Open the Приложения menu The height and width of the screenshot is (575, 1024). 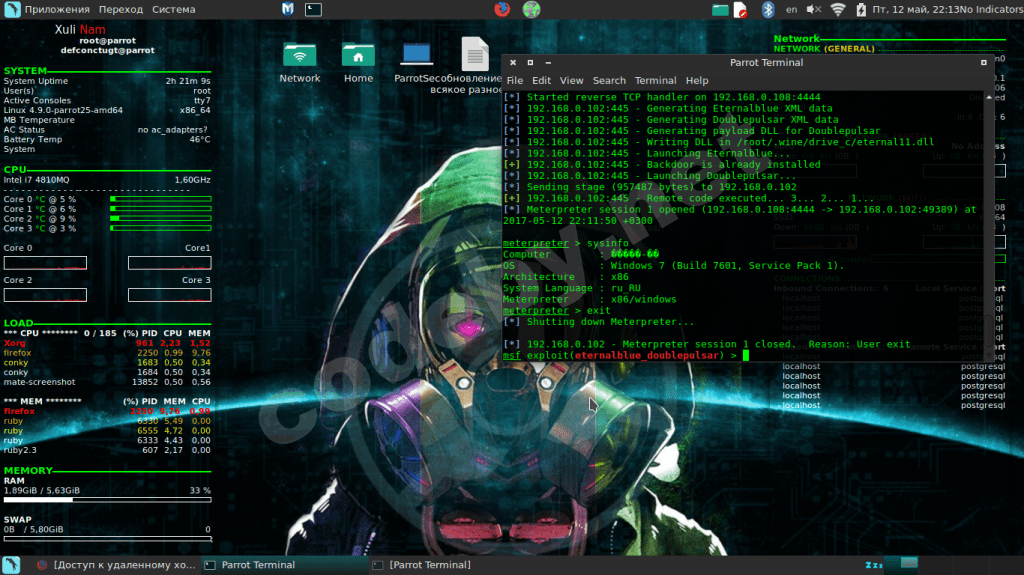[x=57, y=9]
